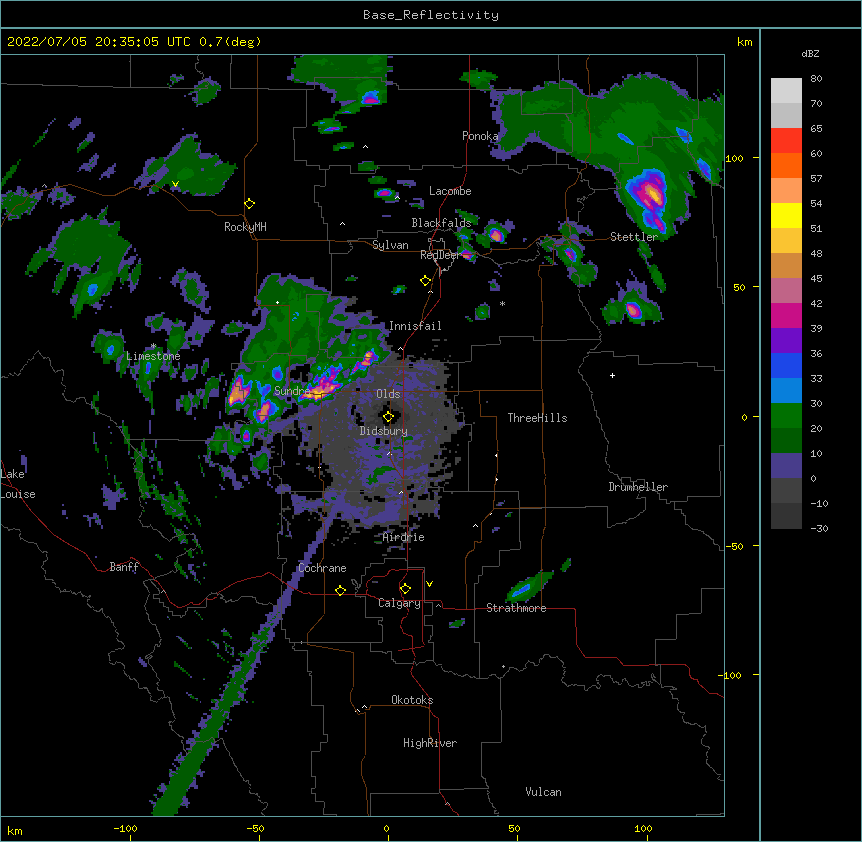
Task: Pick the purple 39 dBZ legend swatch
Action: coord(786,340)
